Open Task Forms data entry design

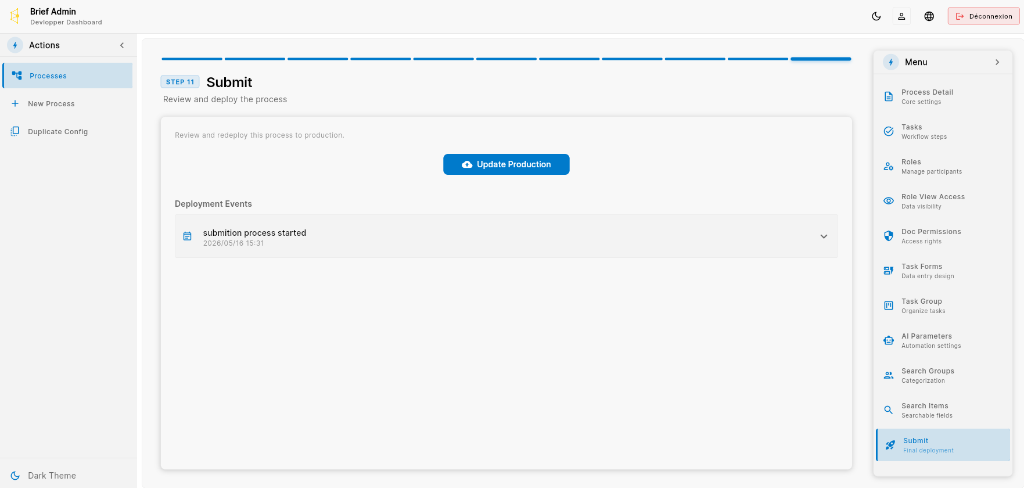[943, 270]
